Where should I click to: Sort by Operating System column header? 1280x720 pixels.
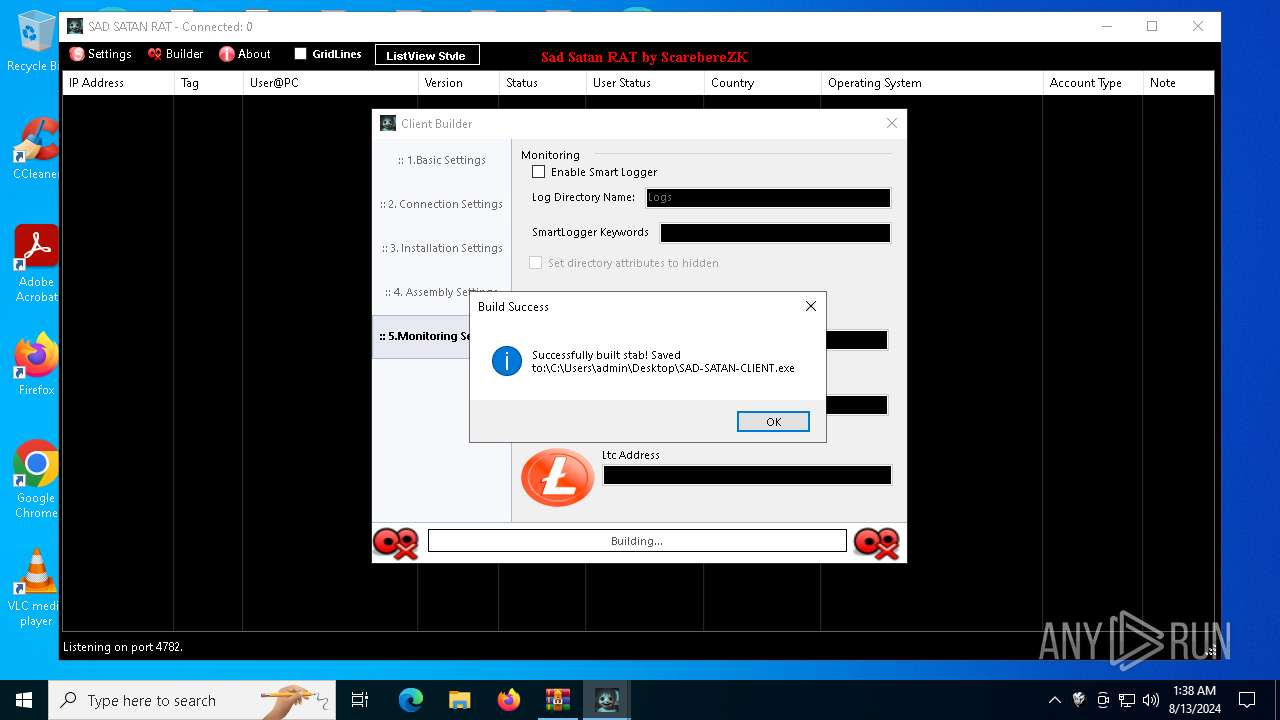pos(932,83)
